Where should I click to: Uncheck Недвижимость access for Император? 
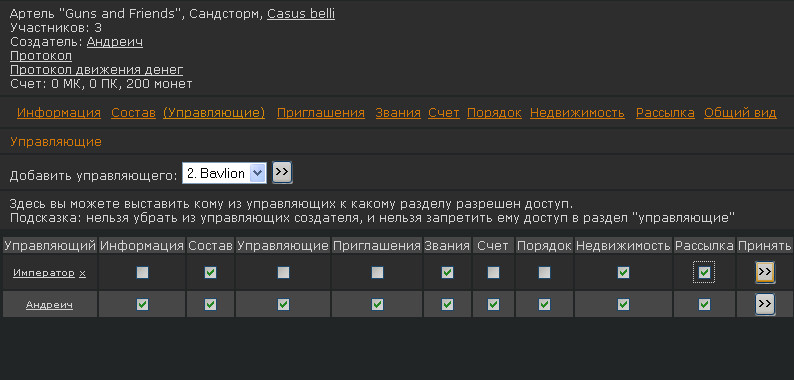pos(623,273)
